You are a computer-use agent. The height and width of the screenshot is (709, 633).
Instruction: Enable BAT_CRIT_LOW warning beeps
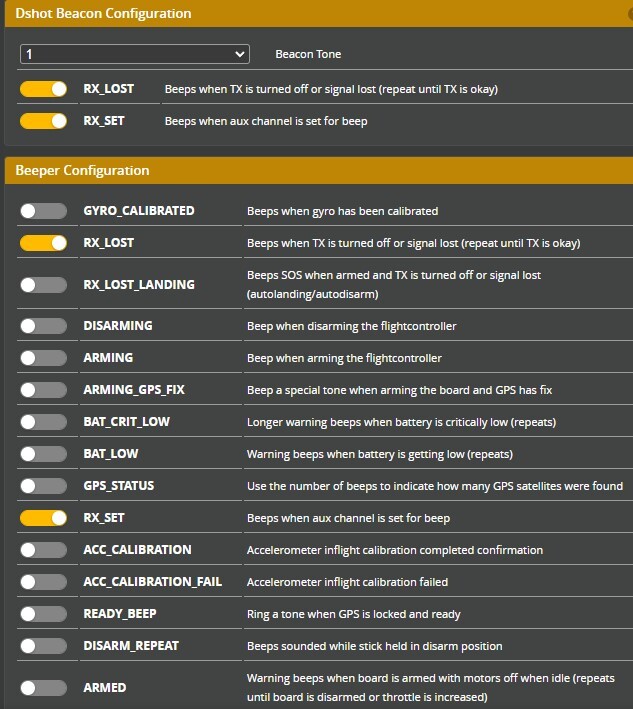click(43, 422)
